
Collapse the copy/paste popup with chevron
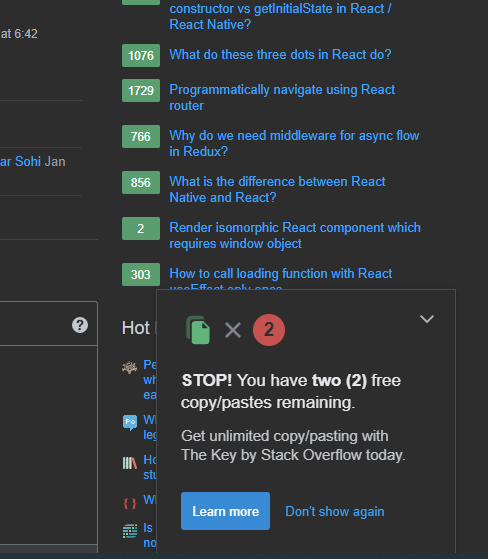point(427,319)
